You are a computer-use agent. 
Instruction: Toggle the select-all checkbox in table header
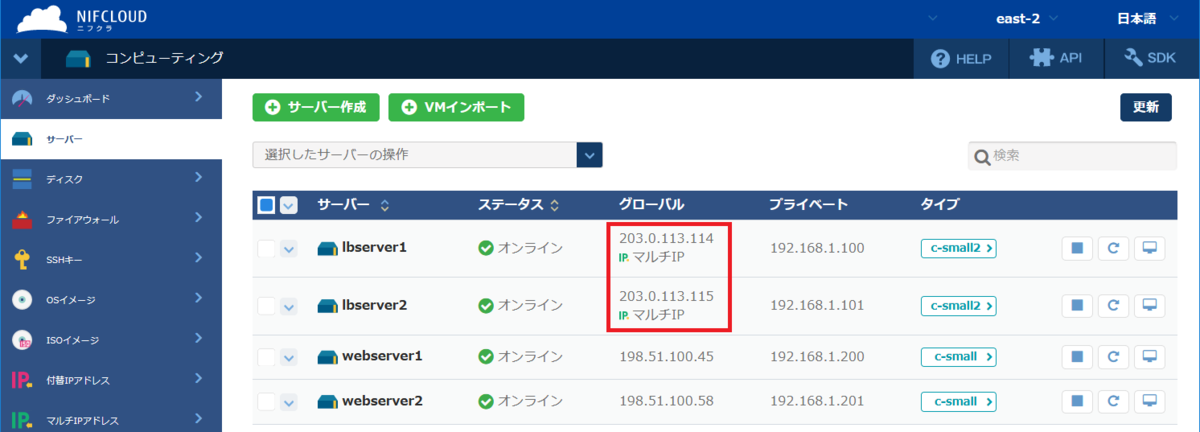click(266, 205)
